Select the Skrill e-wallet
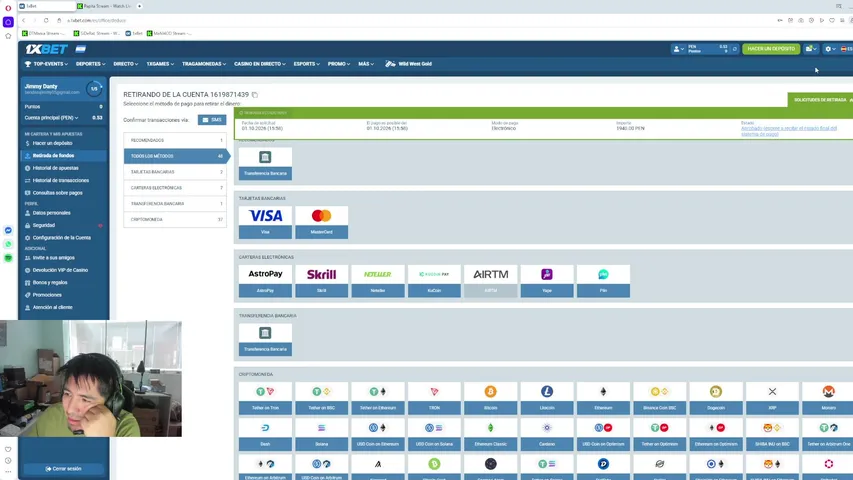The height and width of the screenshot is (480, 853). 322,281
